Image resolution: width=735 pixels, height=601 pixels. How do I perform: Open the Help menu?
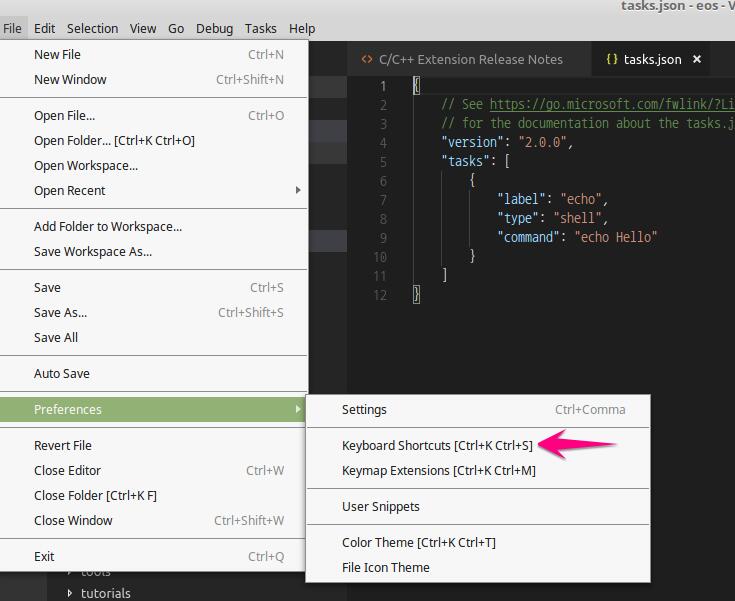(x=302, y=29)
